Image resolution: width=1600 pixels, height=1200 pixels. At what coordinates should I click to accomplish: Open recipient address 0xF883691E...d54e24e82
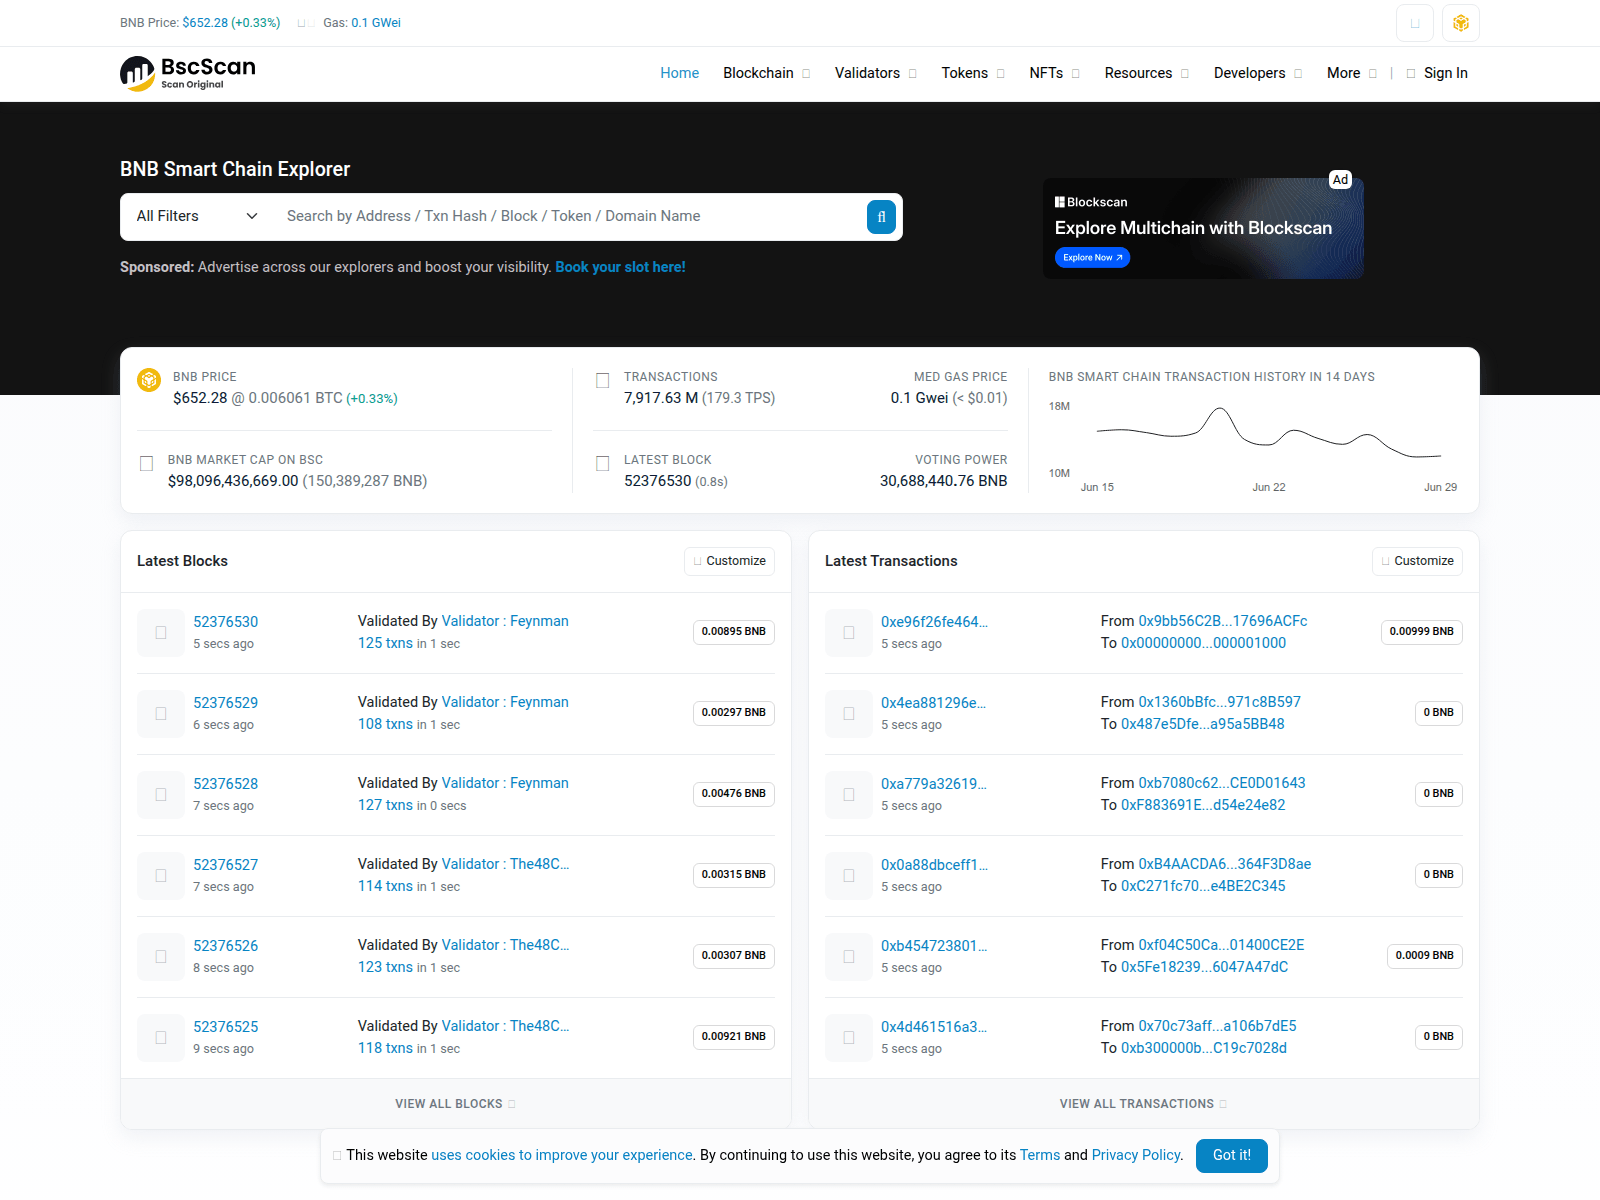pyautogui.click(x=1203, y=805)
